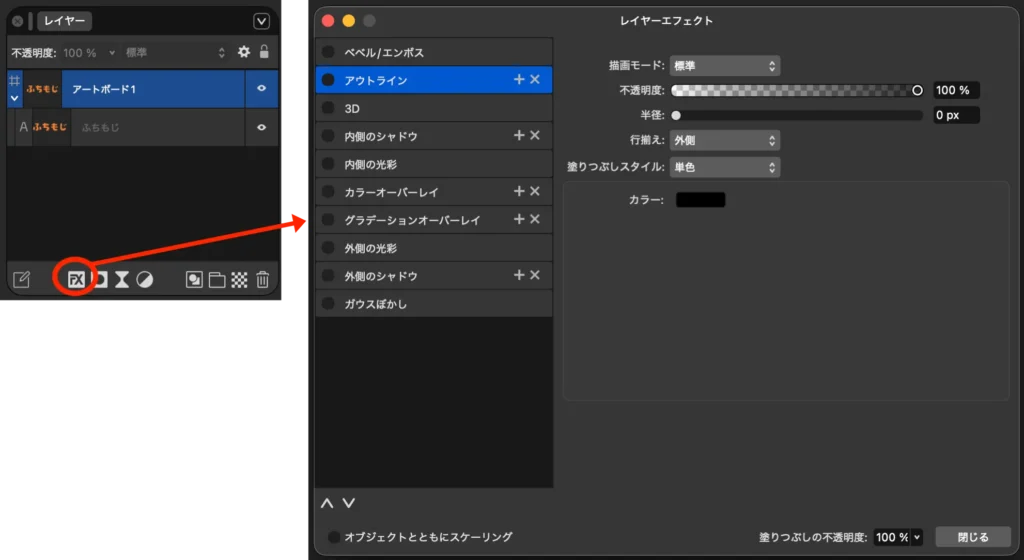1024x560 pixels.
Task: Open the 行揃え dropdown
Action: pos(725,140)
